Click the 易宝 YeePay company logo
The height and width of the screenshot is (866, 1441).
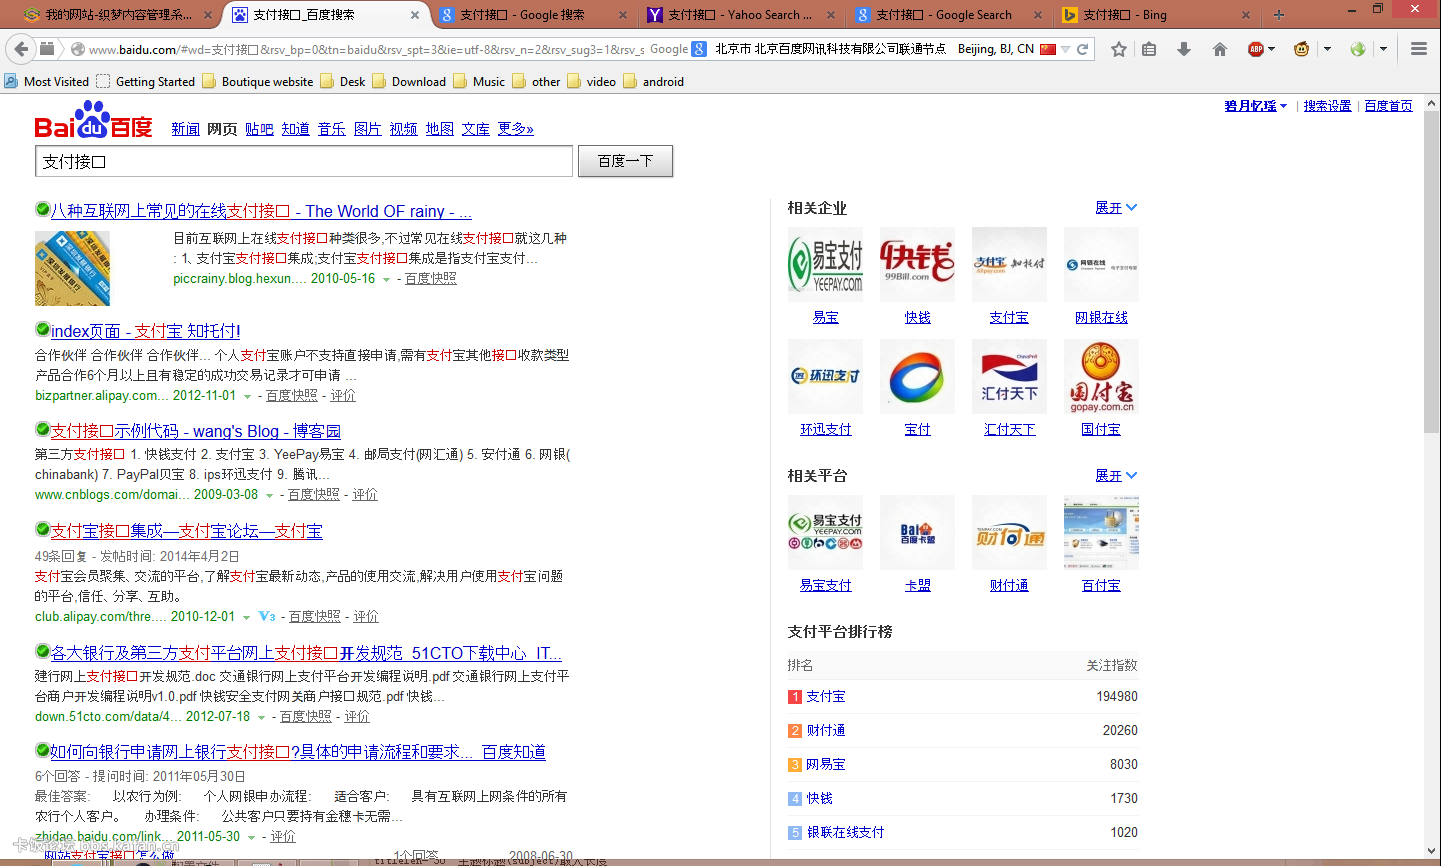[825, 264]
